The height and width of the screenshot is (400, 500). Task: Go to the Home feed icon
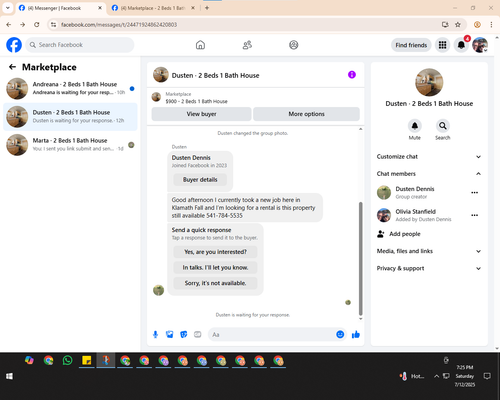click(x=200, y=45)
